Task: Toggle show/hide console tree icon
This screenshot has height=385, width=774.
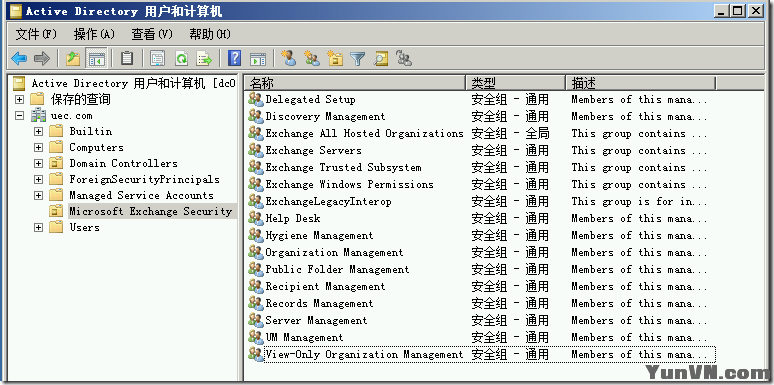Action: coord(97,59)
